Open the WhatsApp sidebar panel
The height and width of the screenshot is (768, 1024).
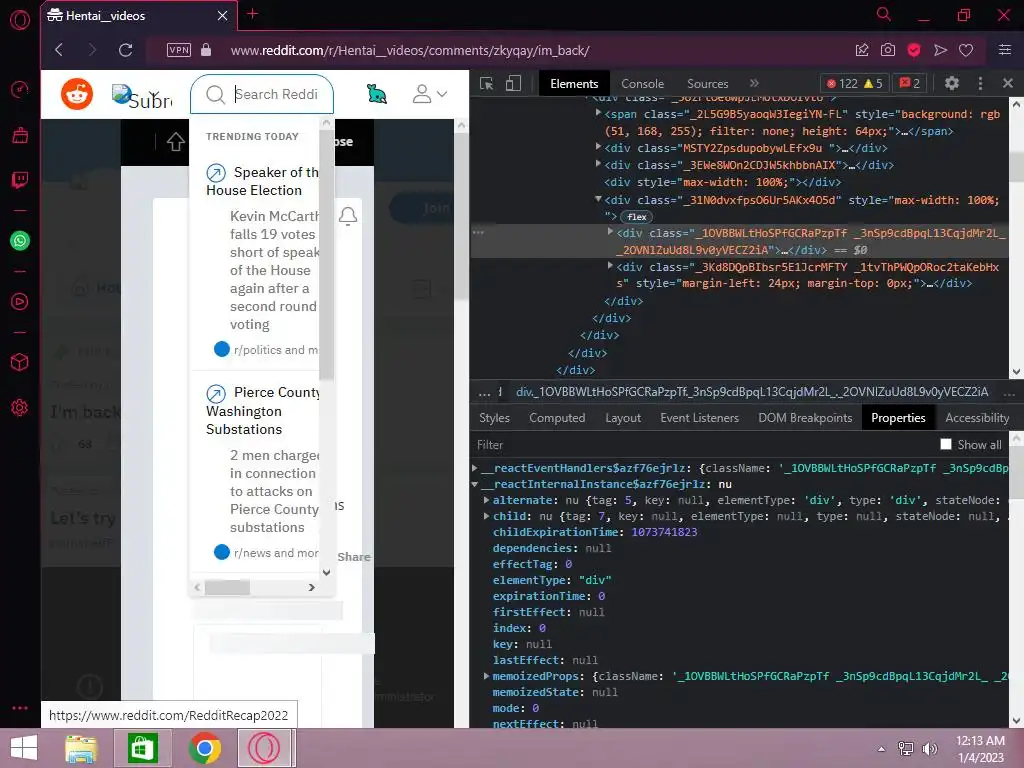tap(20, 240)
